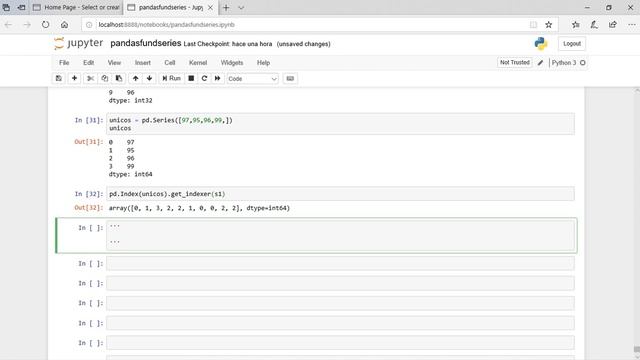Open the favorites hub icon

click(x=576, y=25)
